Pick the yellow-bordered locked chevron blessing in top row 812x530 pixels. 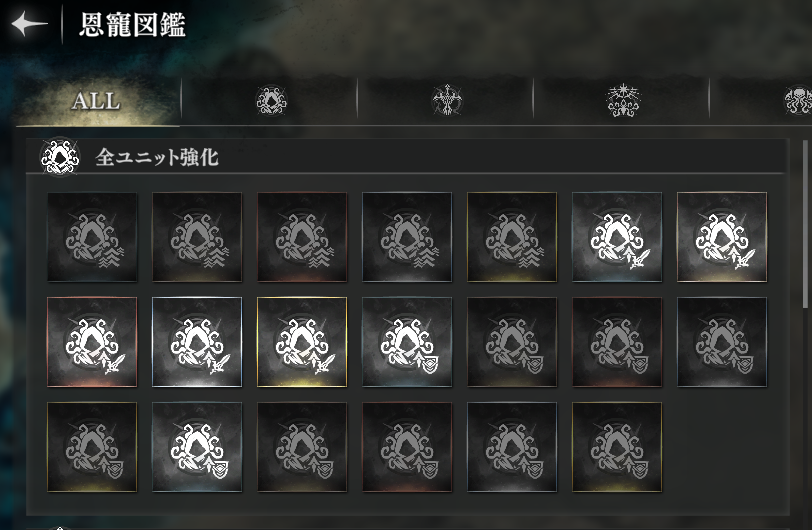pyautogui.click(x=512, y=237)
